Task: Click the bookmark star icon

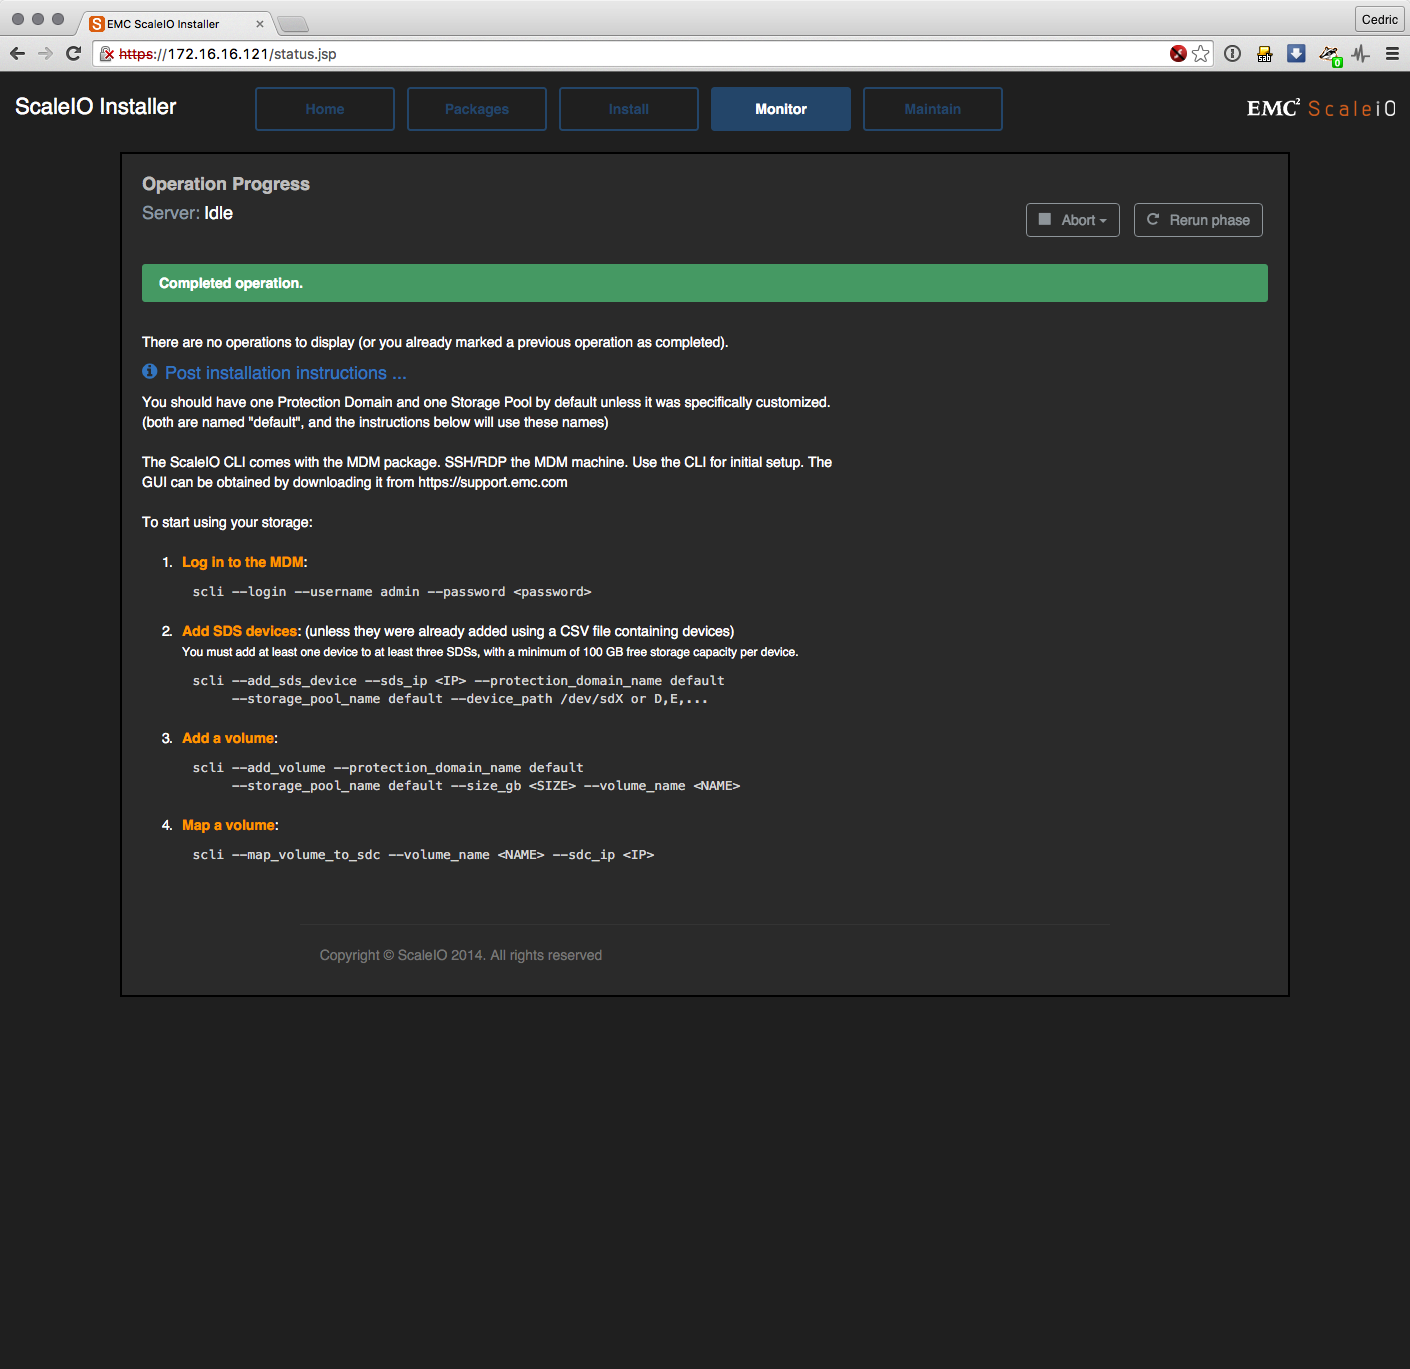Action: 1201,54
